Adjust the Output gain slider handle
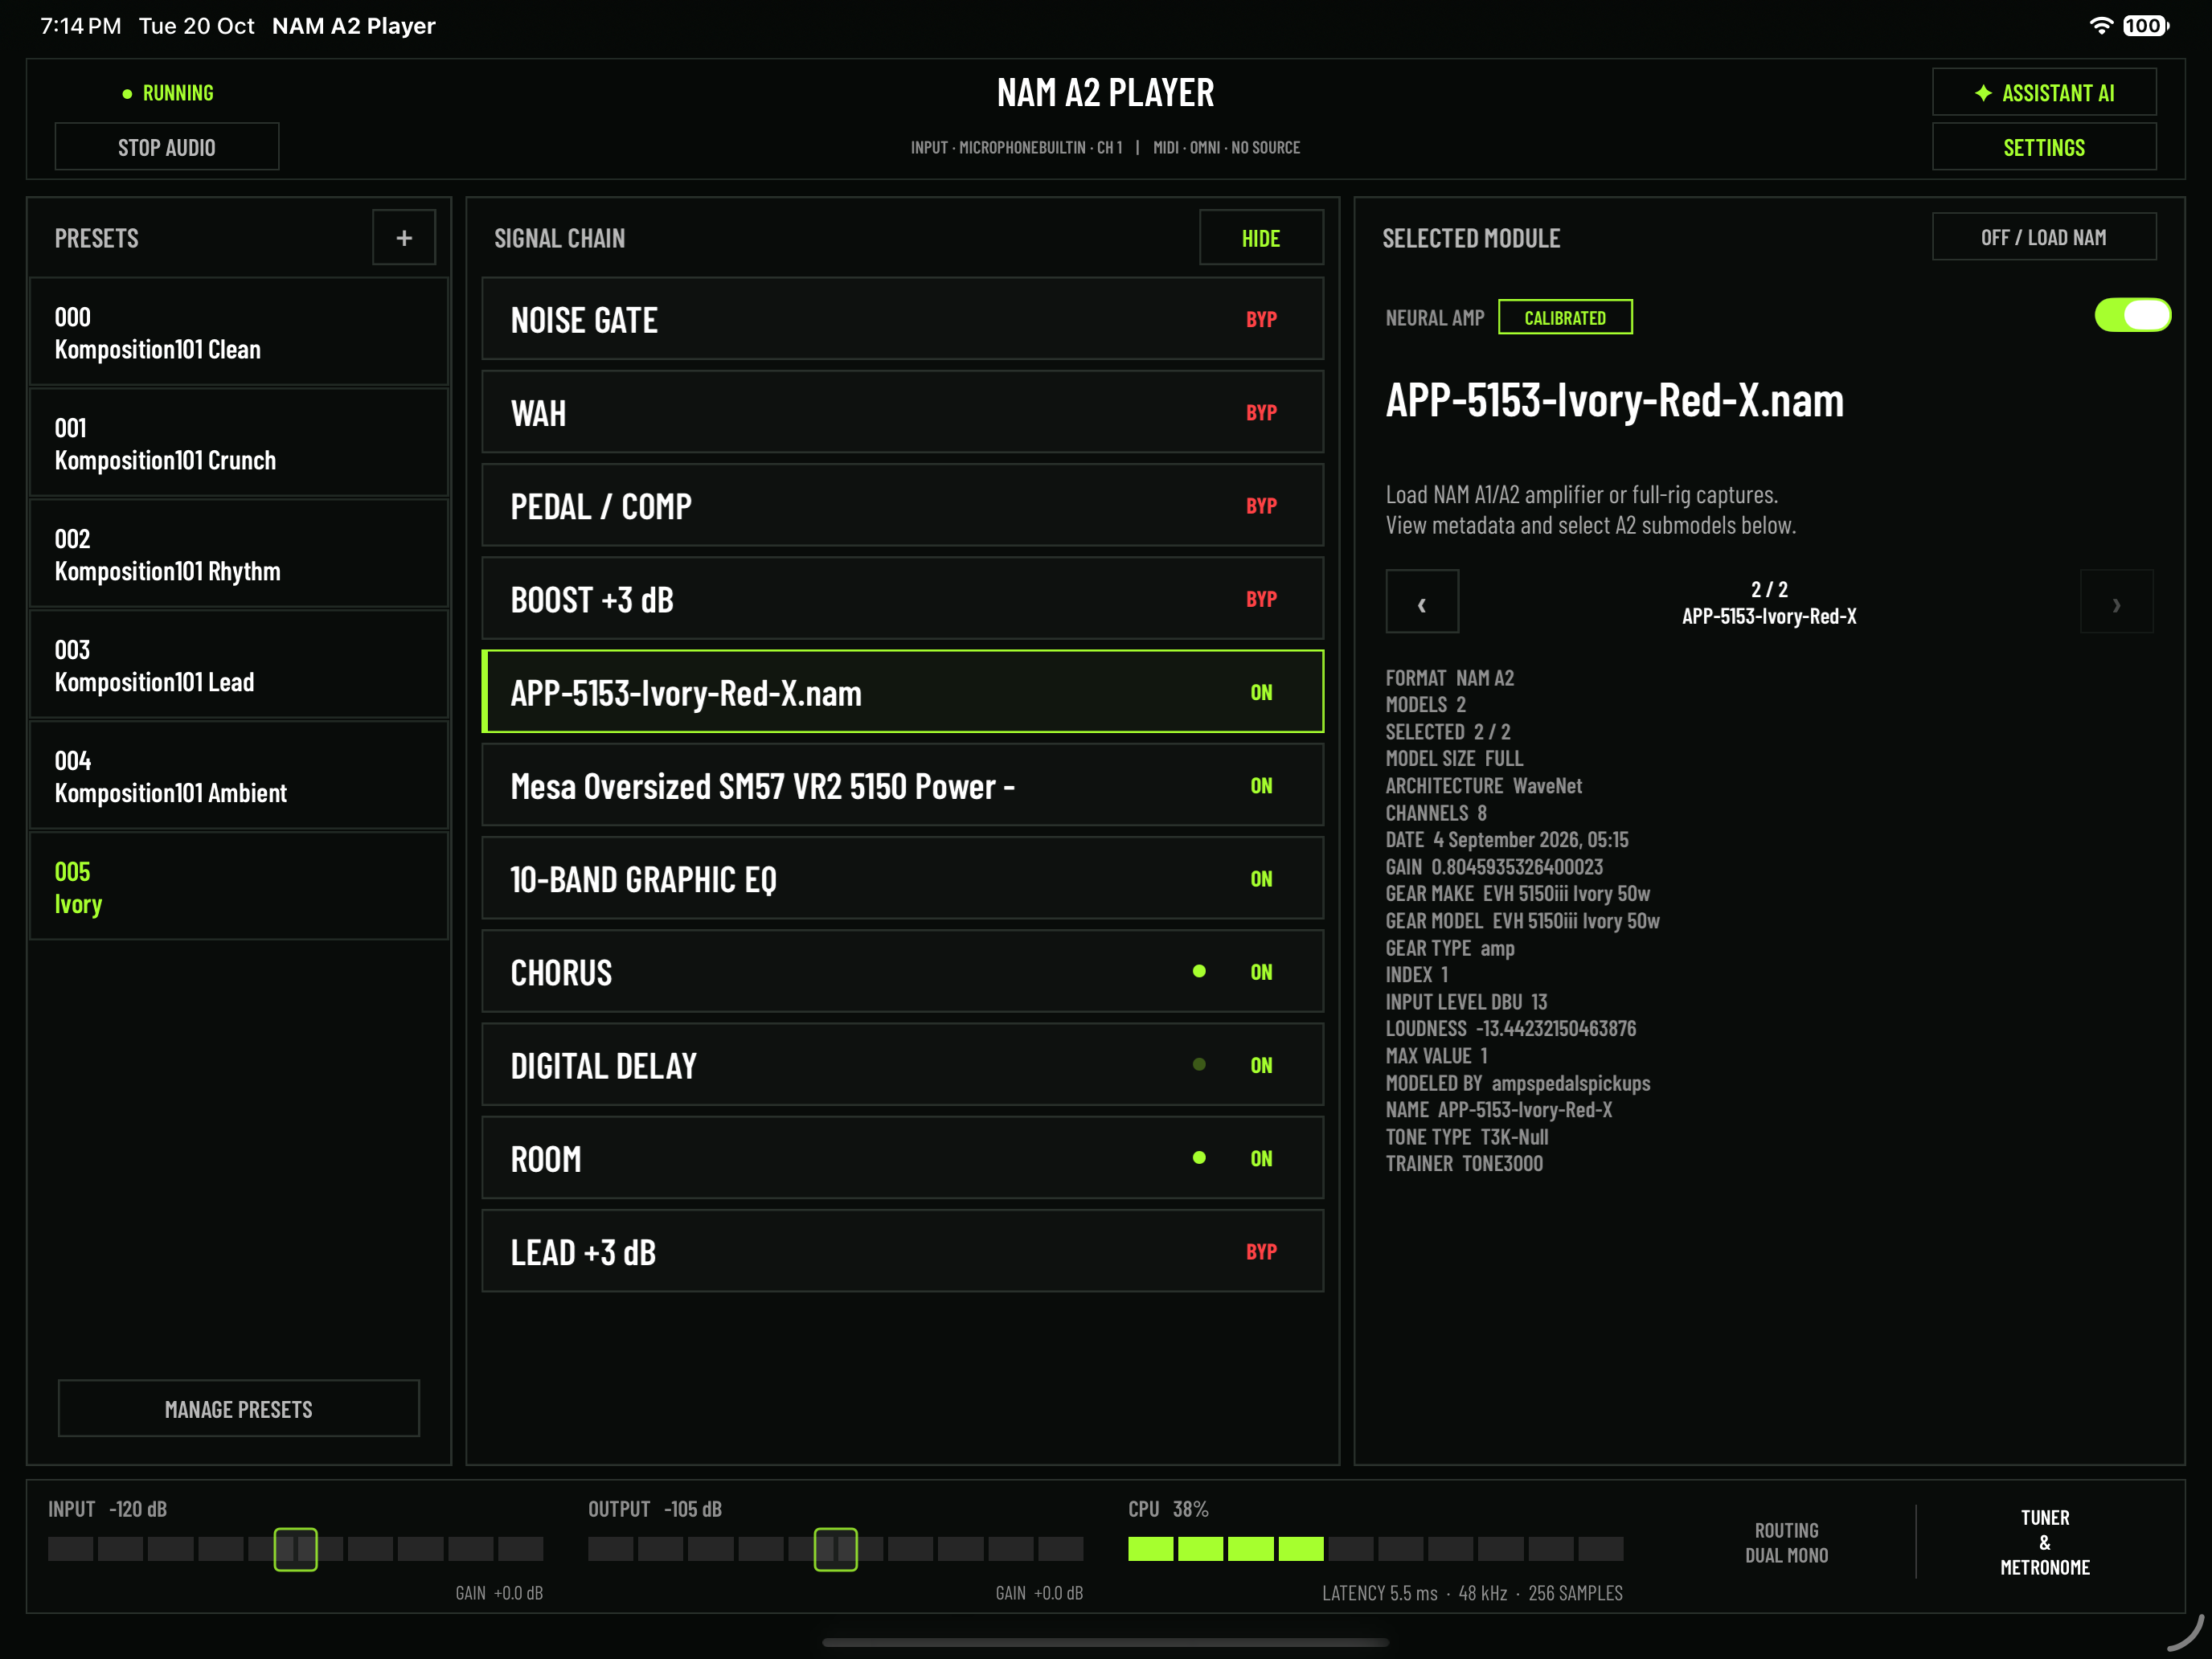The image size is (2212, 1659). pyautogui.click(x=835, y=1549)
